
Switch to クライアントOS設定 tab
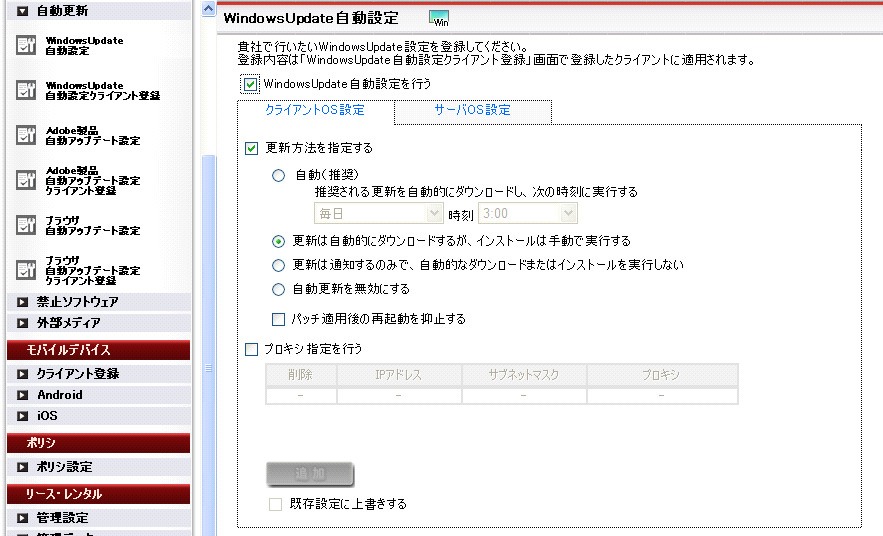coord(315,110)
